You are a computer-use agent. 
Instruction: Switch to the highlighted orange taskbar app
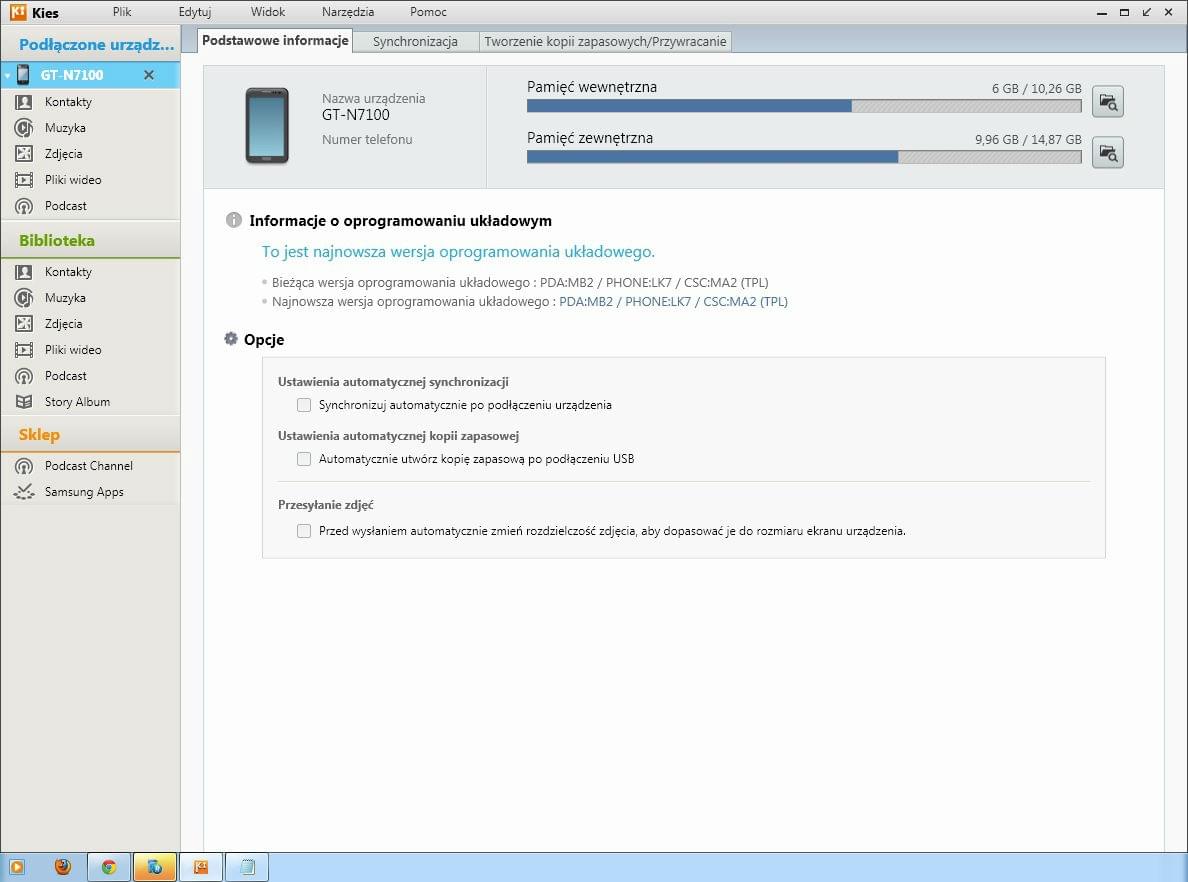[155, 867]
